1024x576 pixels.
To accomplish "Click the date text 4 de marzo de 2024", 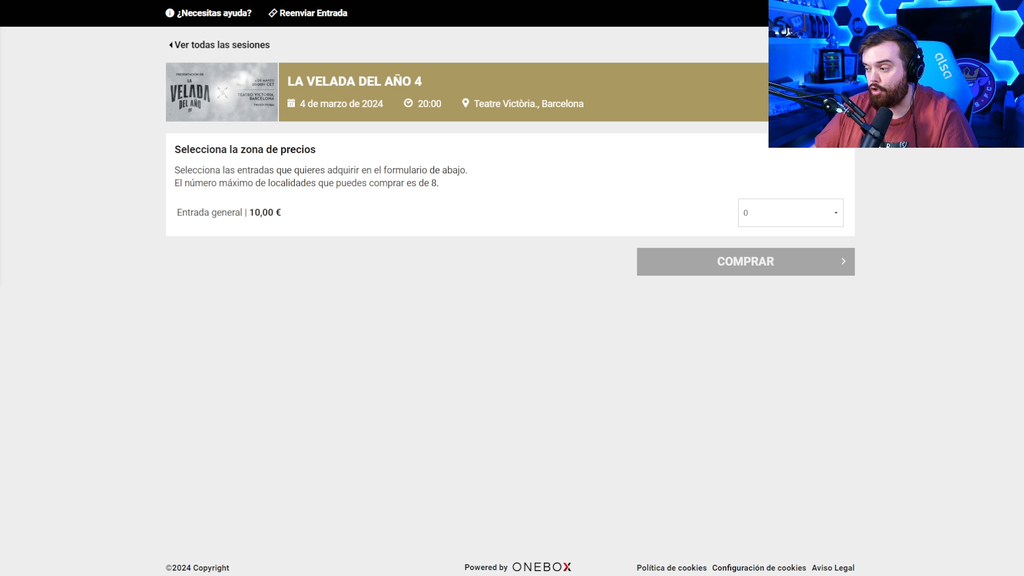I will 342,104.
